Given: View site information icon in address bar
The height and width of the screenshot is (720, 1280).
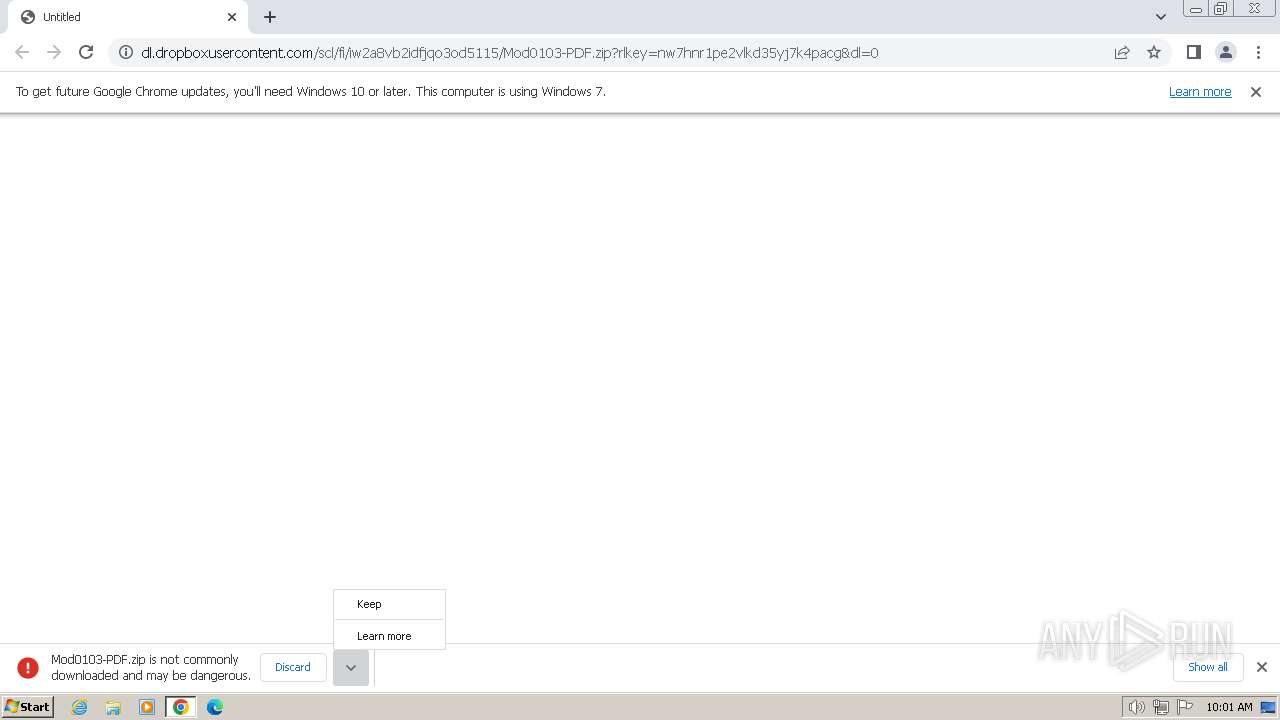Looking at the screenshot, I should (126, 52).
